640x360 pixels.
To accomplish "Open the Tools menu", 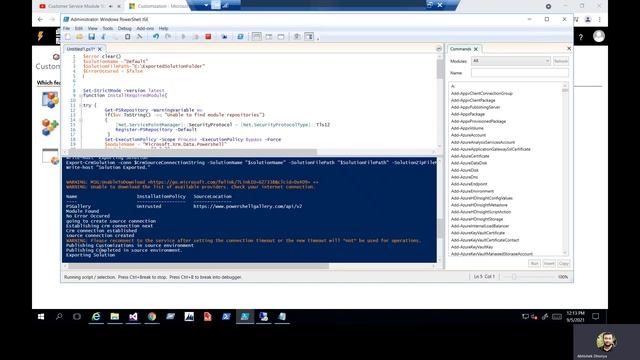I will coord(108,28).
